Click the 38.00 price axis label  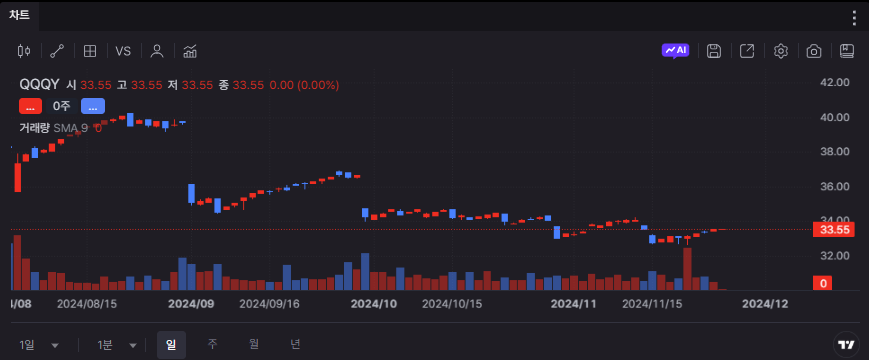click(x=835, y=151)
